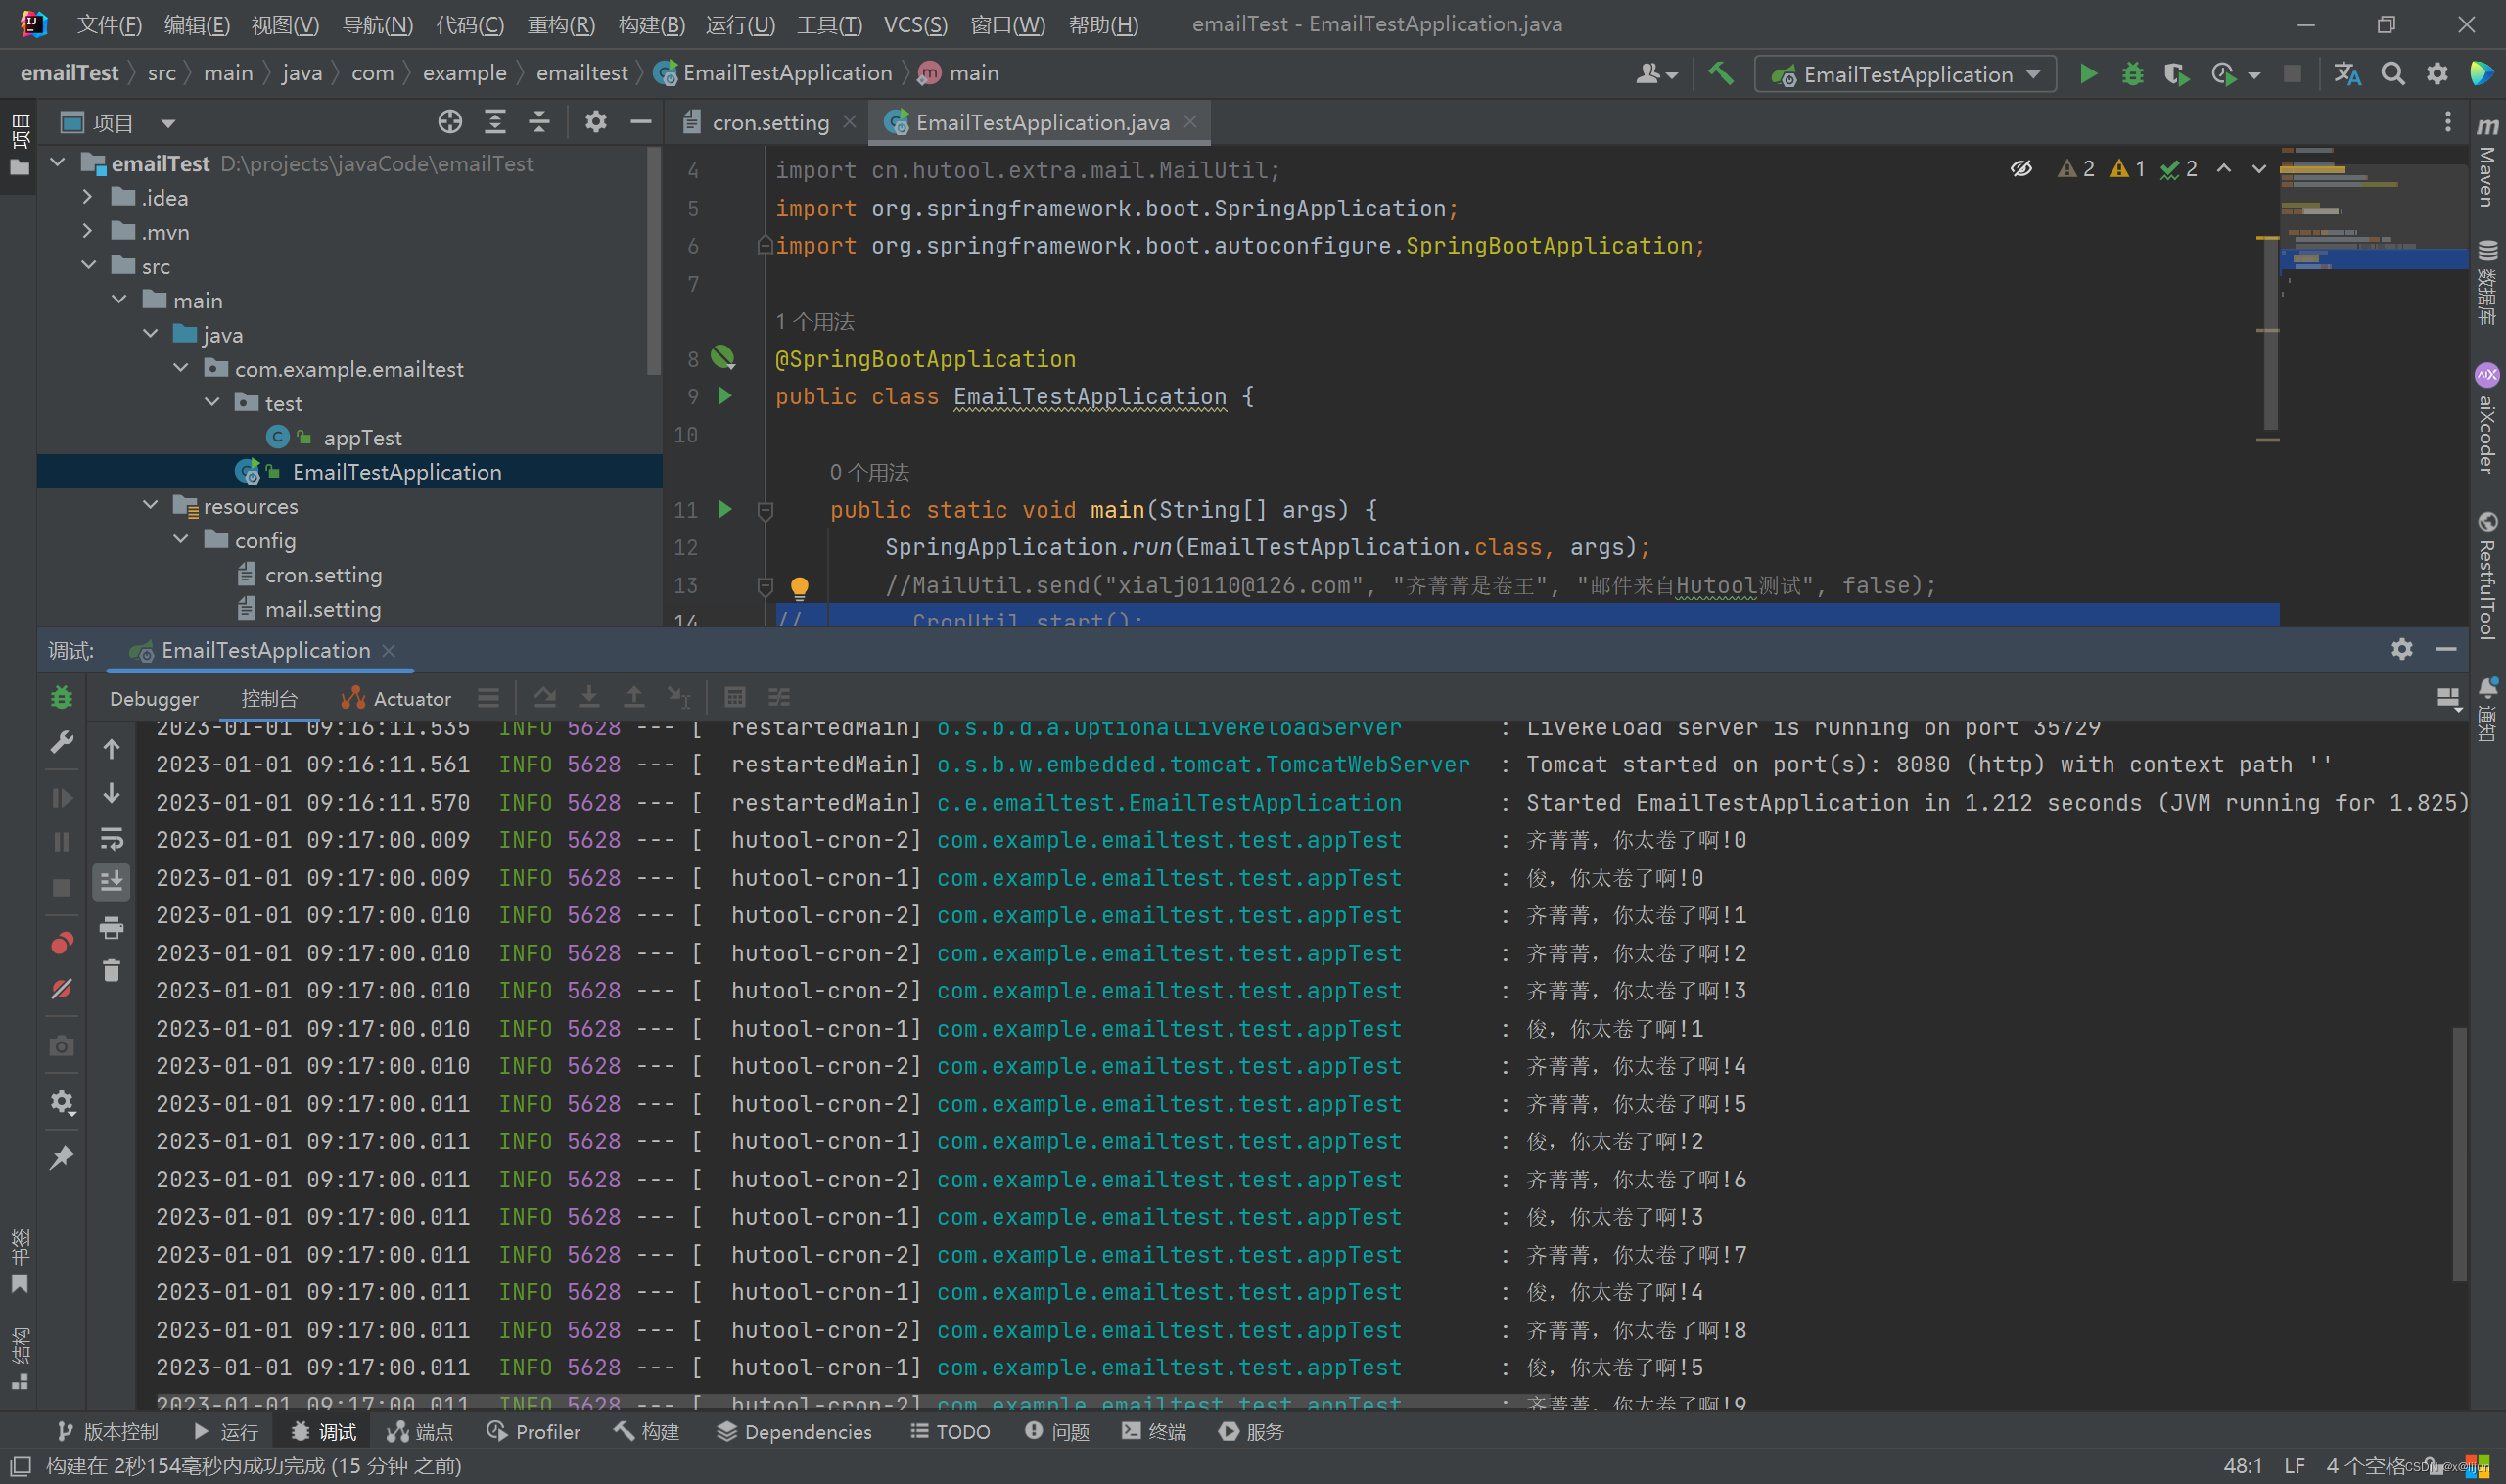The width and height of the screenshot is (2506, 1484).
Task: Click the green Run button in toolbar
Action: [x=2088, y=74]
